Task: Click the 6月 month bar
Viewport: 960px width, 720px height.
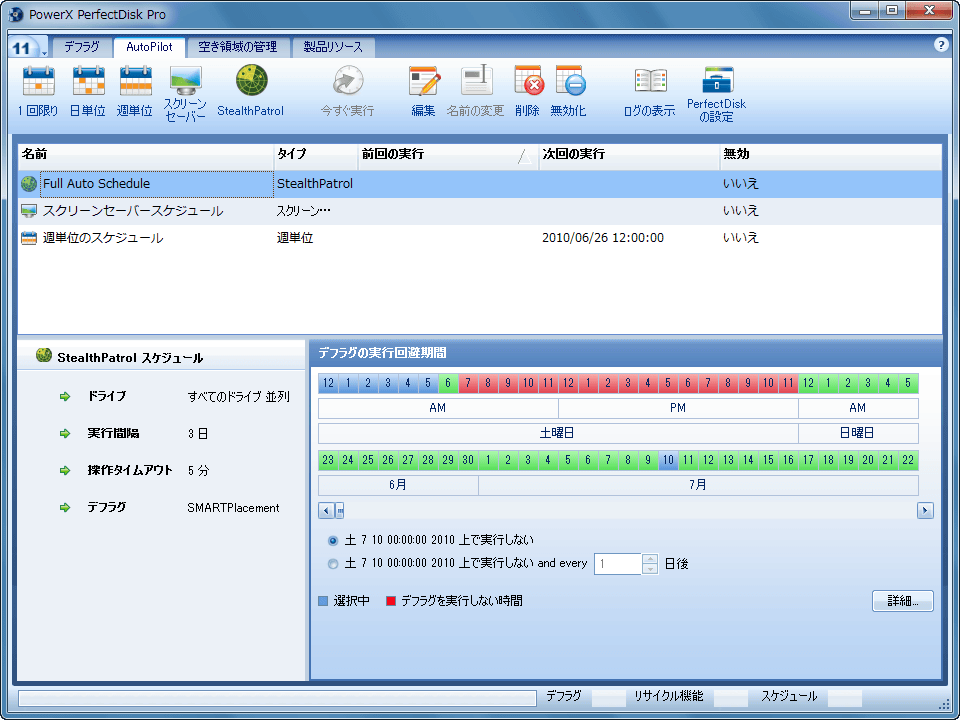Action: (399, 486)
